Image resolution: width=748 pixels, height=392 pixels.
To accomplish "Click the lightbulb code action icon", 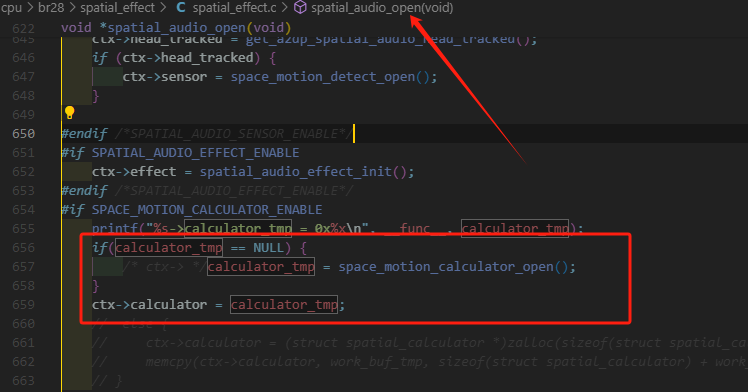I will click(x=70, y=113).
